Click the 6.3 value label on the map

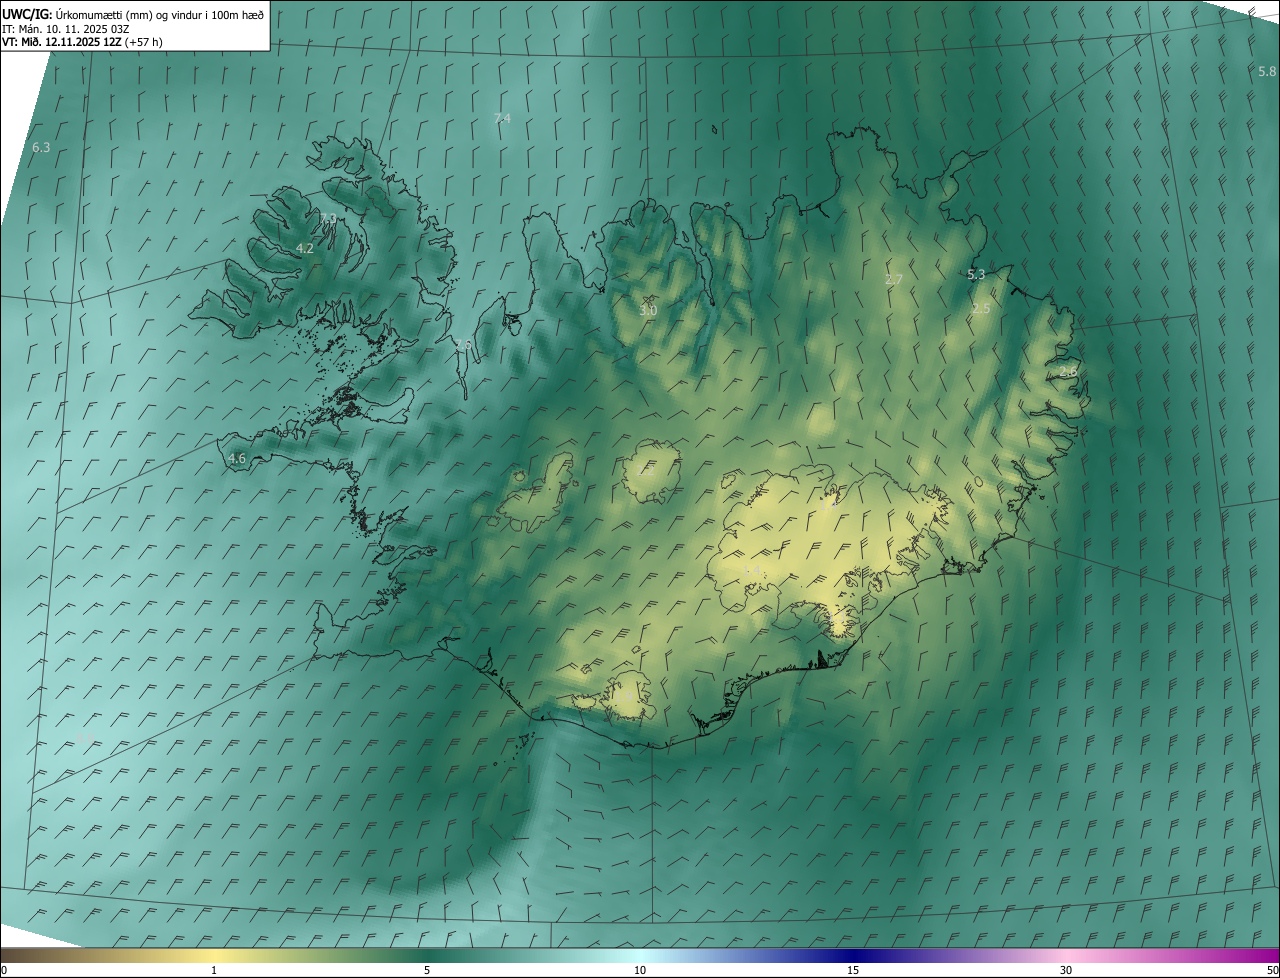pos(41,148)
